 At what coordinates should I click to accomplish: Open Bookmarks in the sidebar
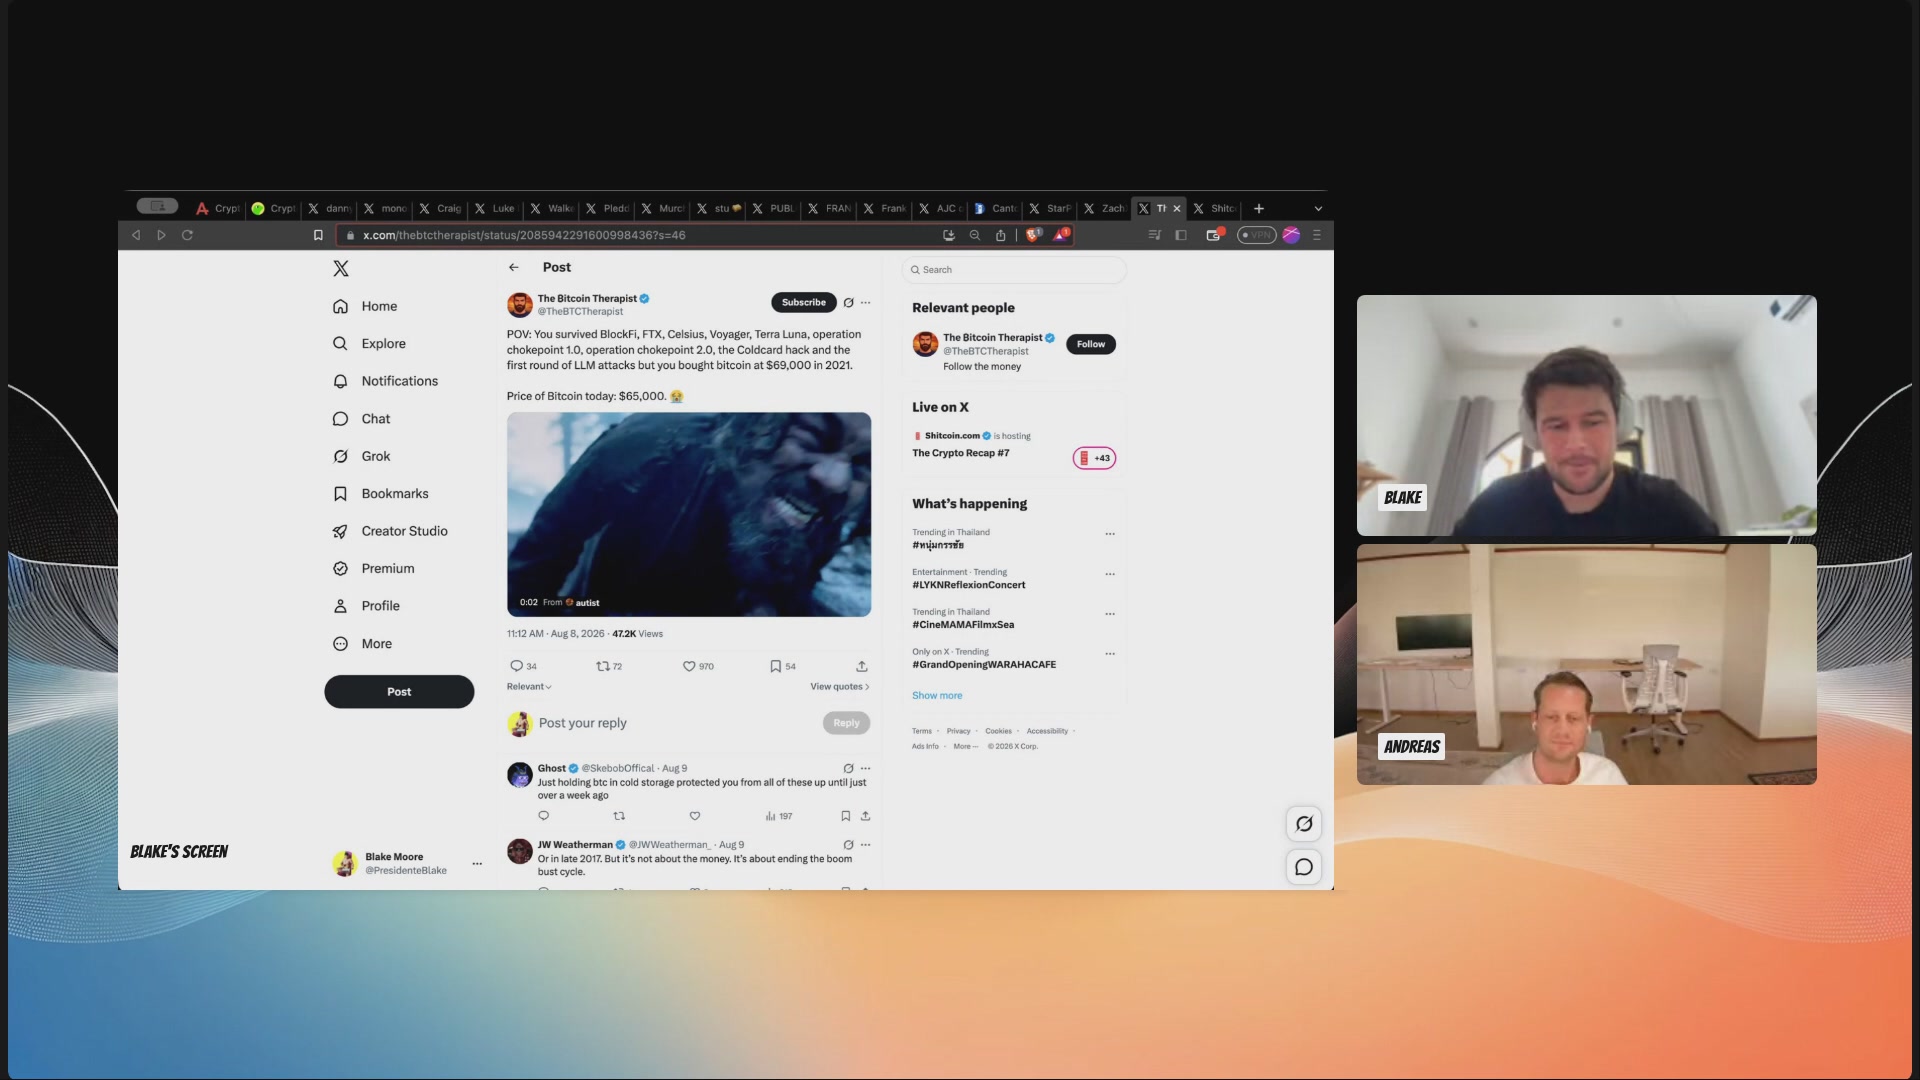[x=380, y=494]
